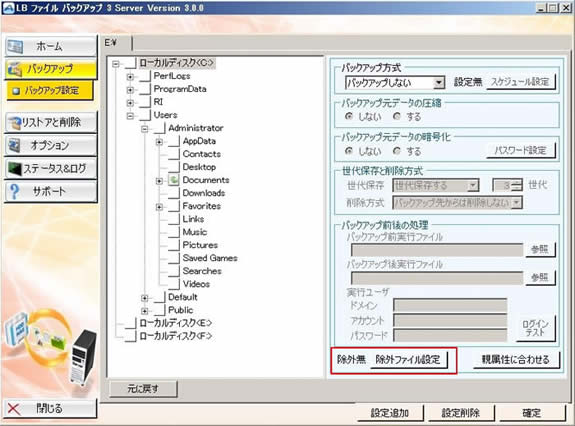Image resolution: width=575 pixels, height=426 pixels.
Task: Expand the Favorites folder node
Action: coord(159,207)
